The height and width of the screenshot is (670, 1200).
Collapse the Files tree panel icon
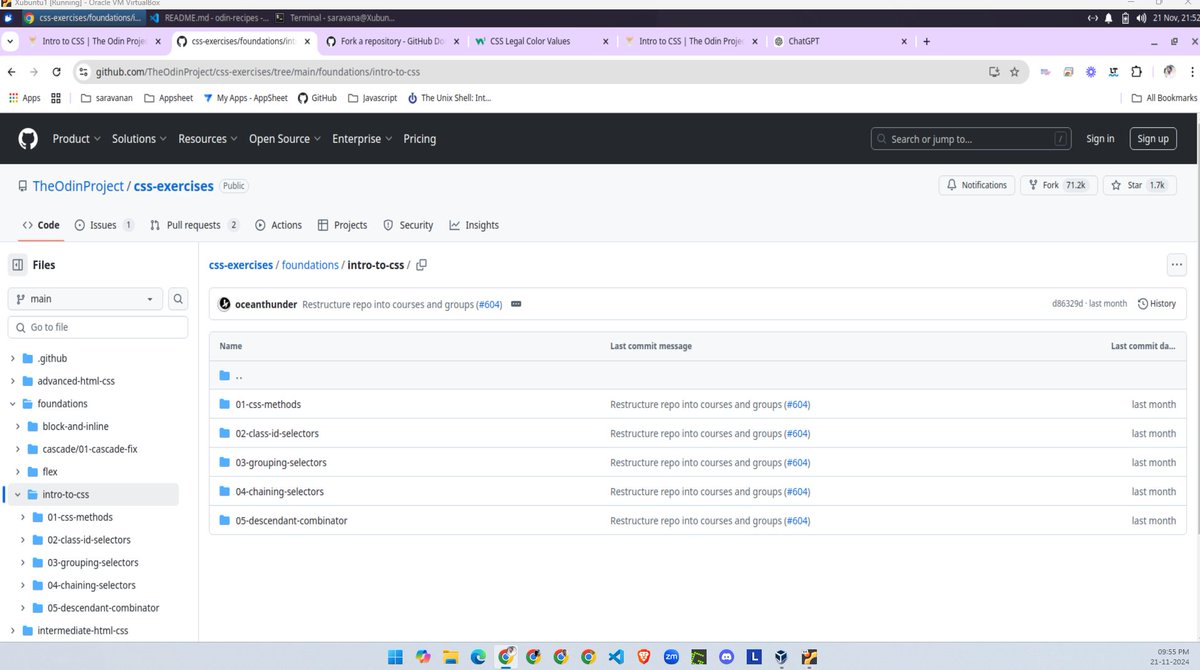[18, 265]
